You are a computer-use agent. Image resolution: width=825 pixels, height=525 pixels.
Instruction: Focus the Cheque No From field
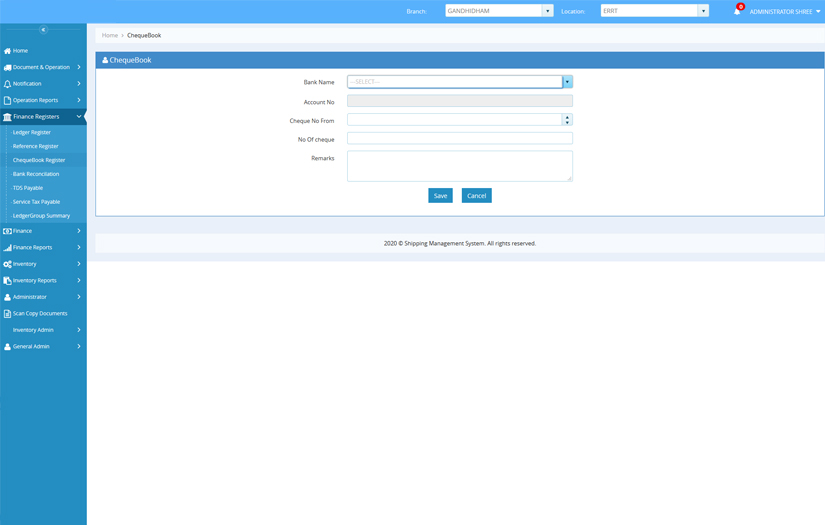(x=455, y=120)
